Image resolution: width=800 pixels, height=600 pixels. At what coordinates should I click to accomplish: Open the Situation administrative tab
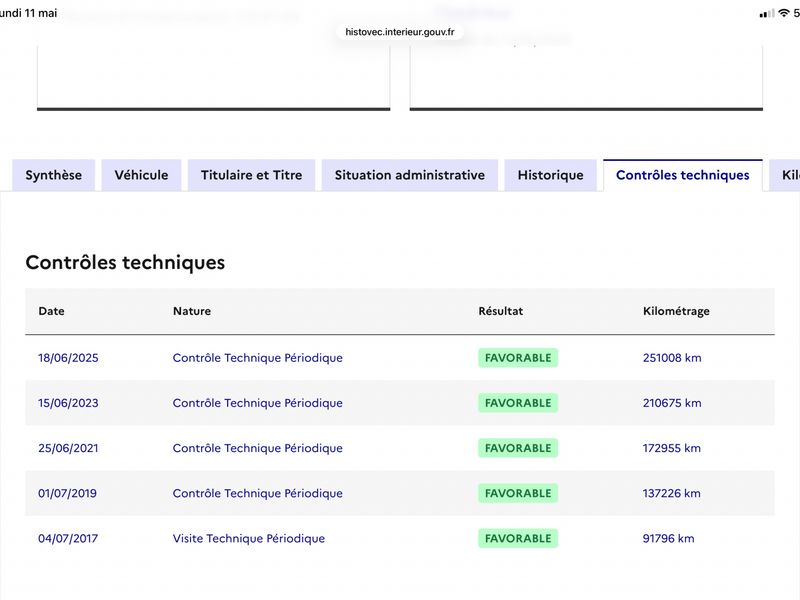tap(410, 175)
